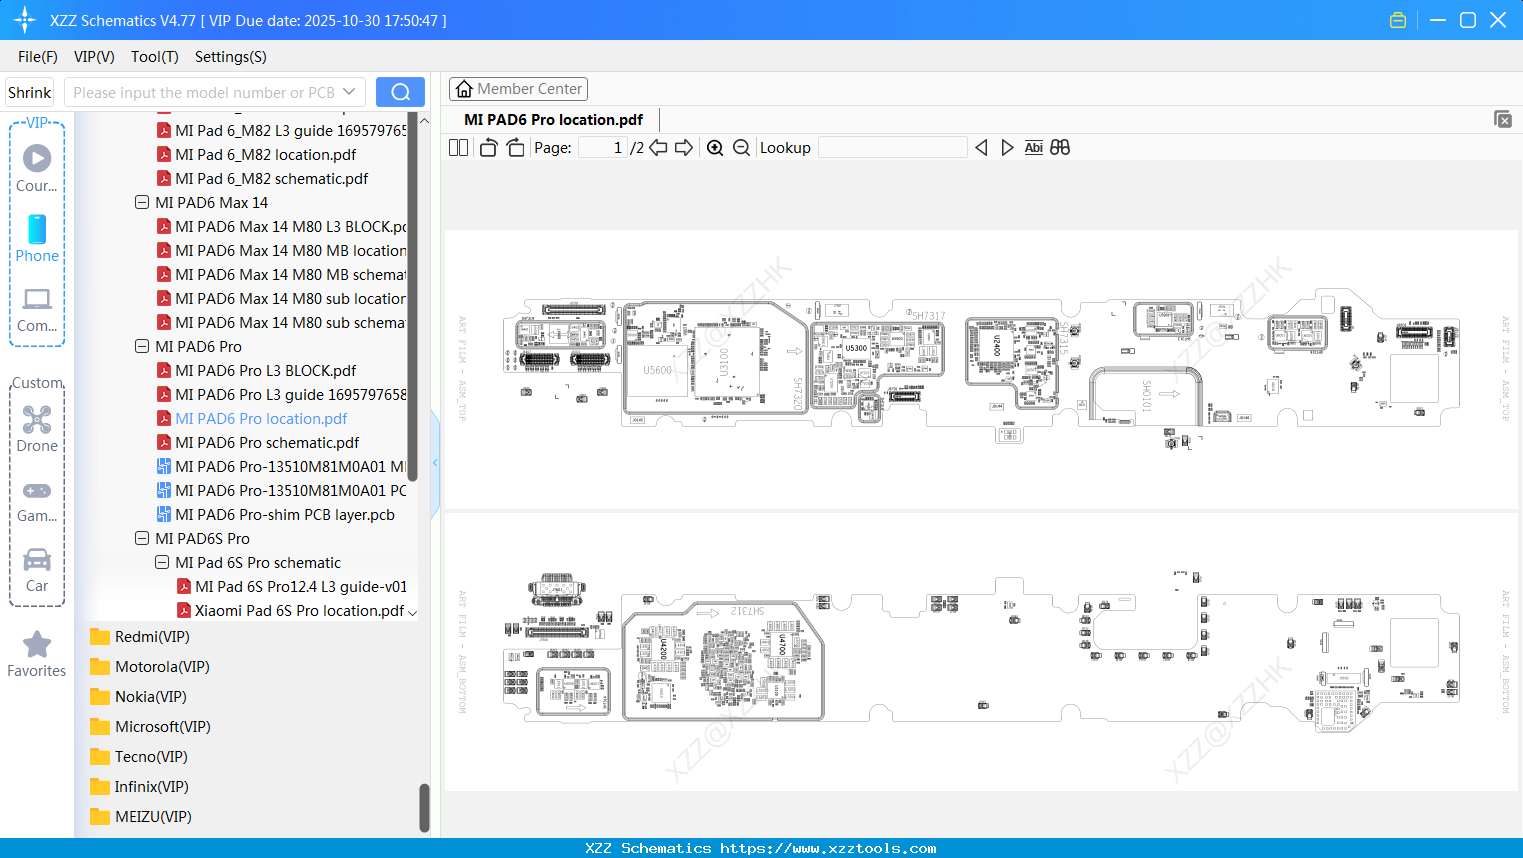
Task: Click the home icon beside Member Center
Action: (x=464, y=89)
